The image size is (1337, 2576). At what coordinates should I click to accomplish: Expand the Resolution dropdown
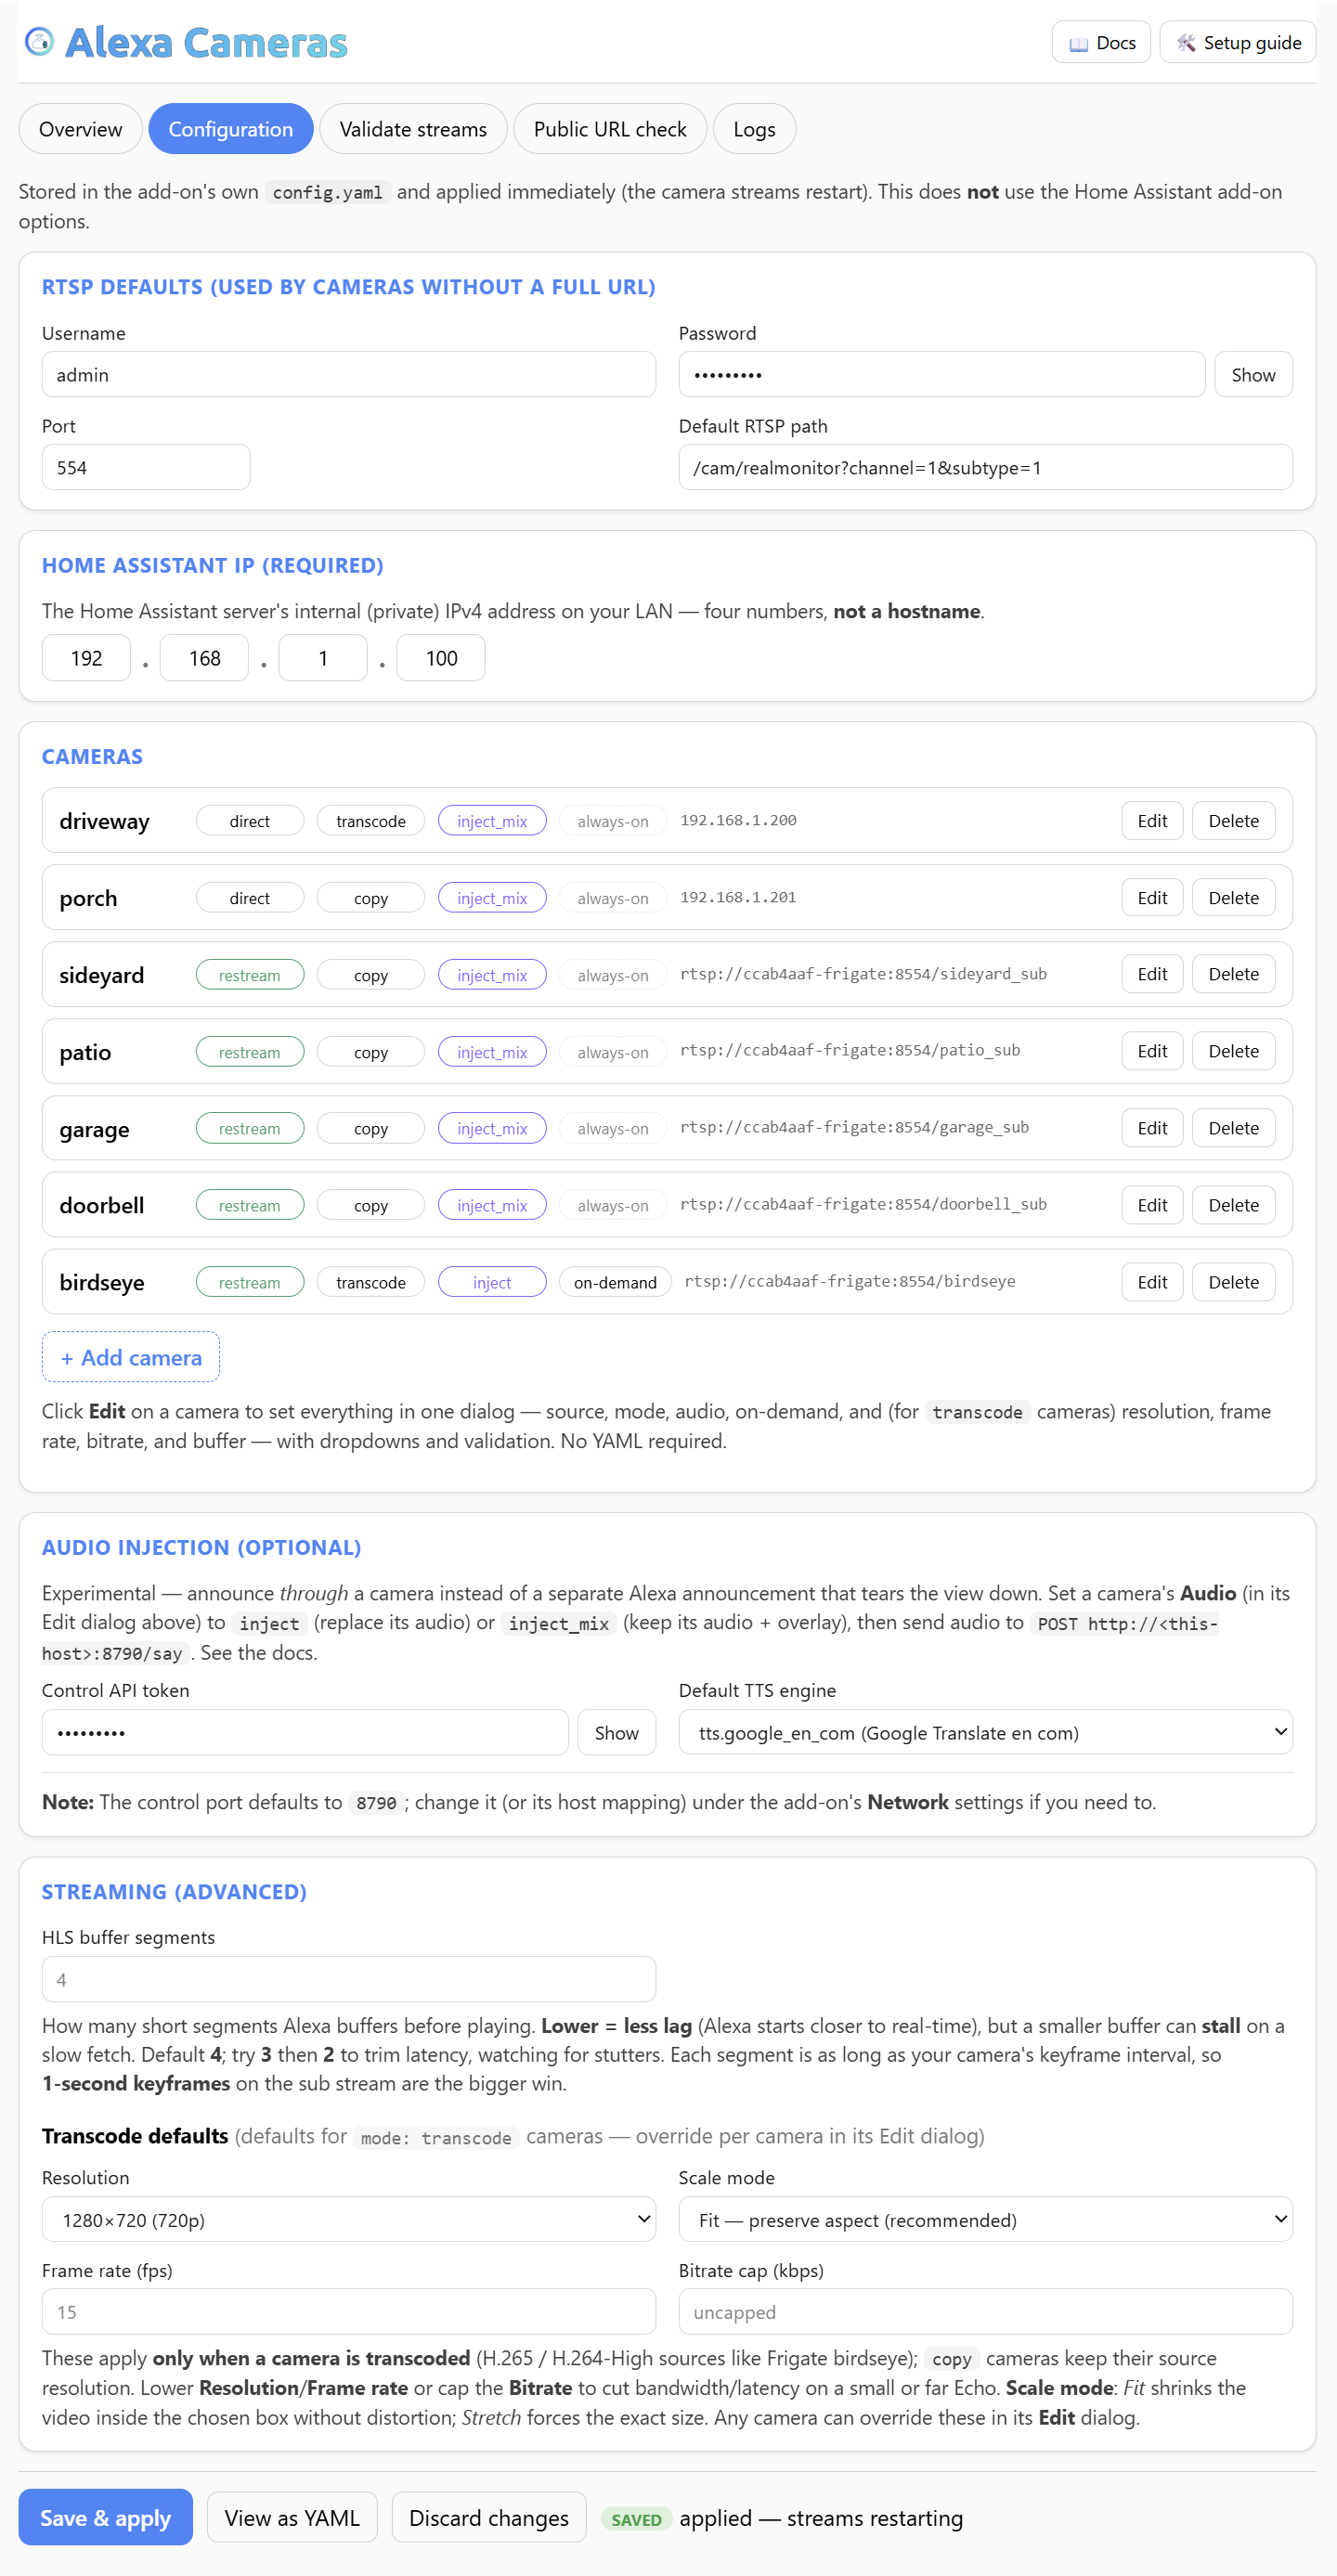(x=348, y=2219)
